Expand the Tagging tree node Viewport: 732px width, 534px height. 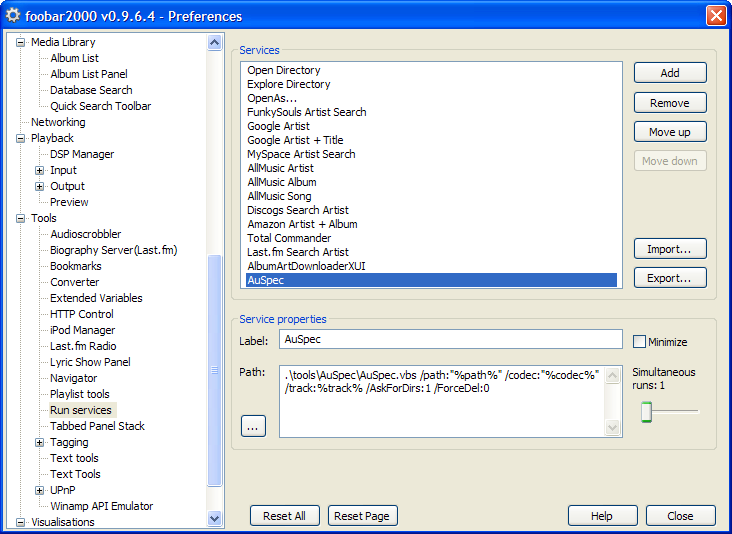click(x=40, y=442)
